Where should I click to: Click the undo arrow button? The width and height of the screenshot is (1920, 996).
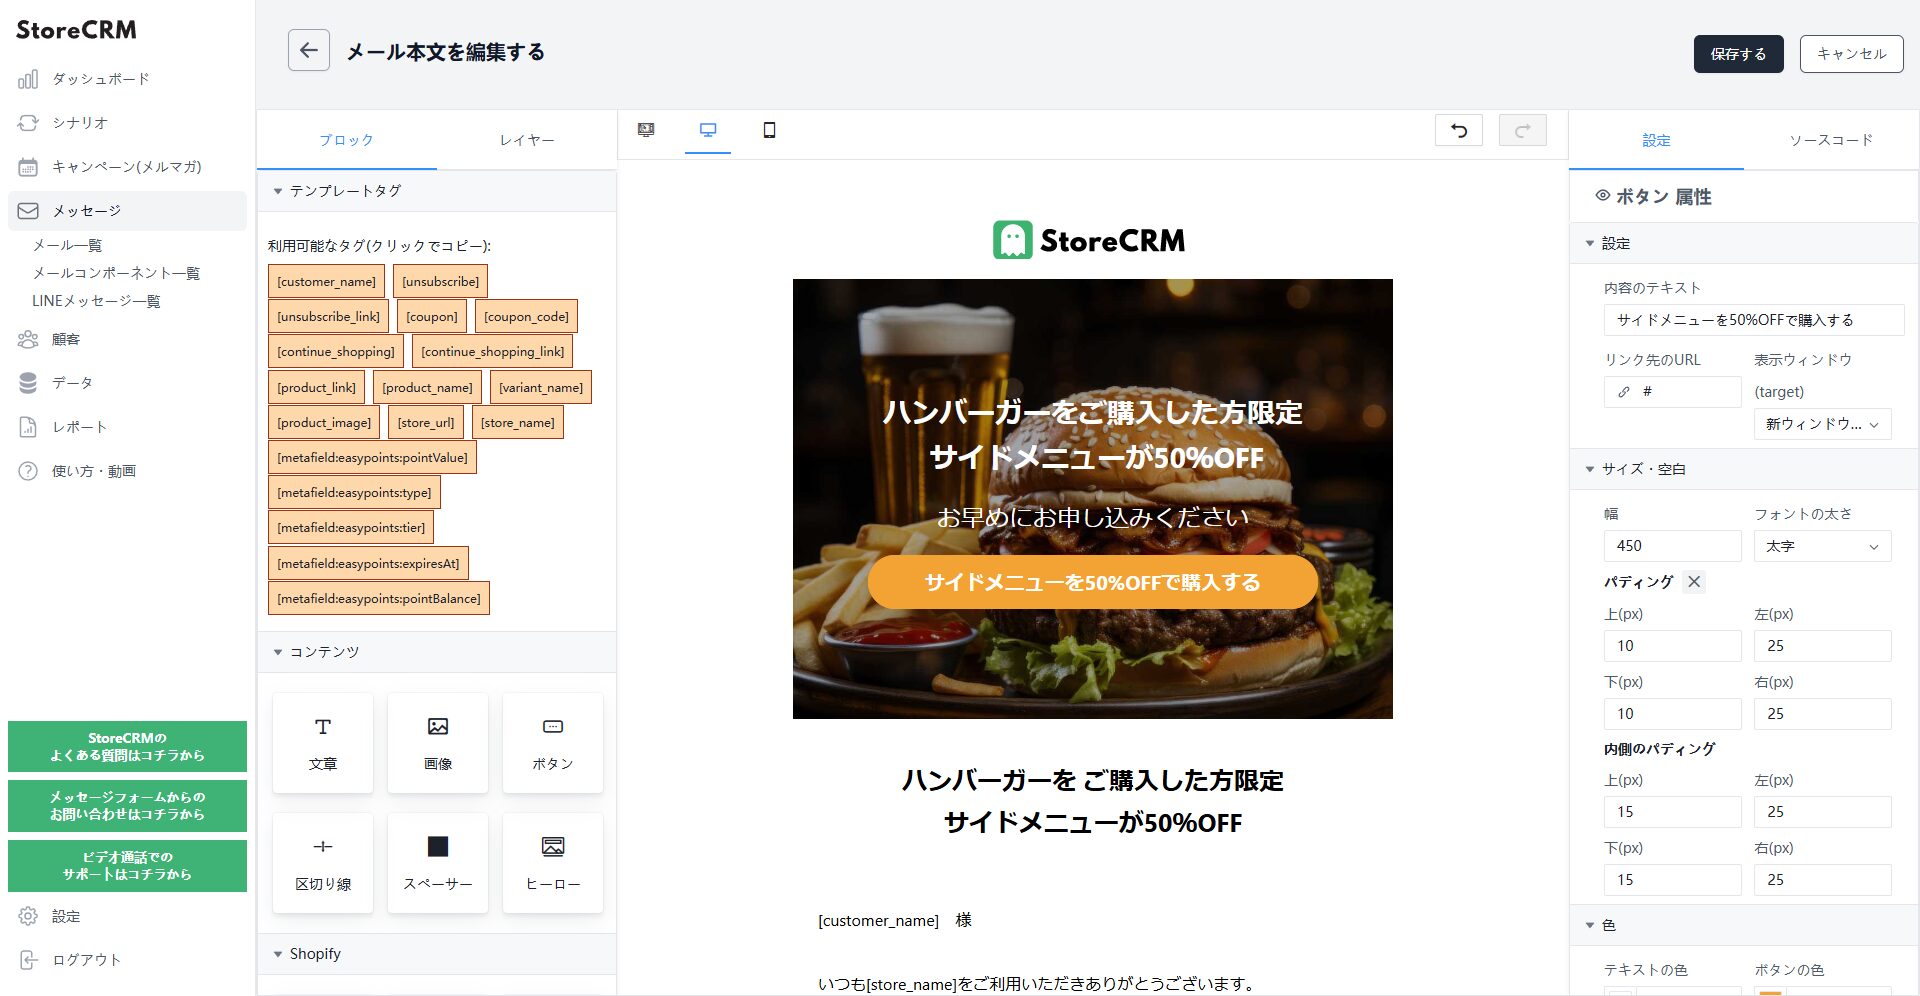coord(1459,130)
